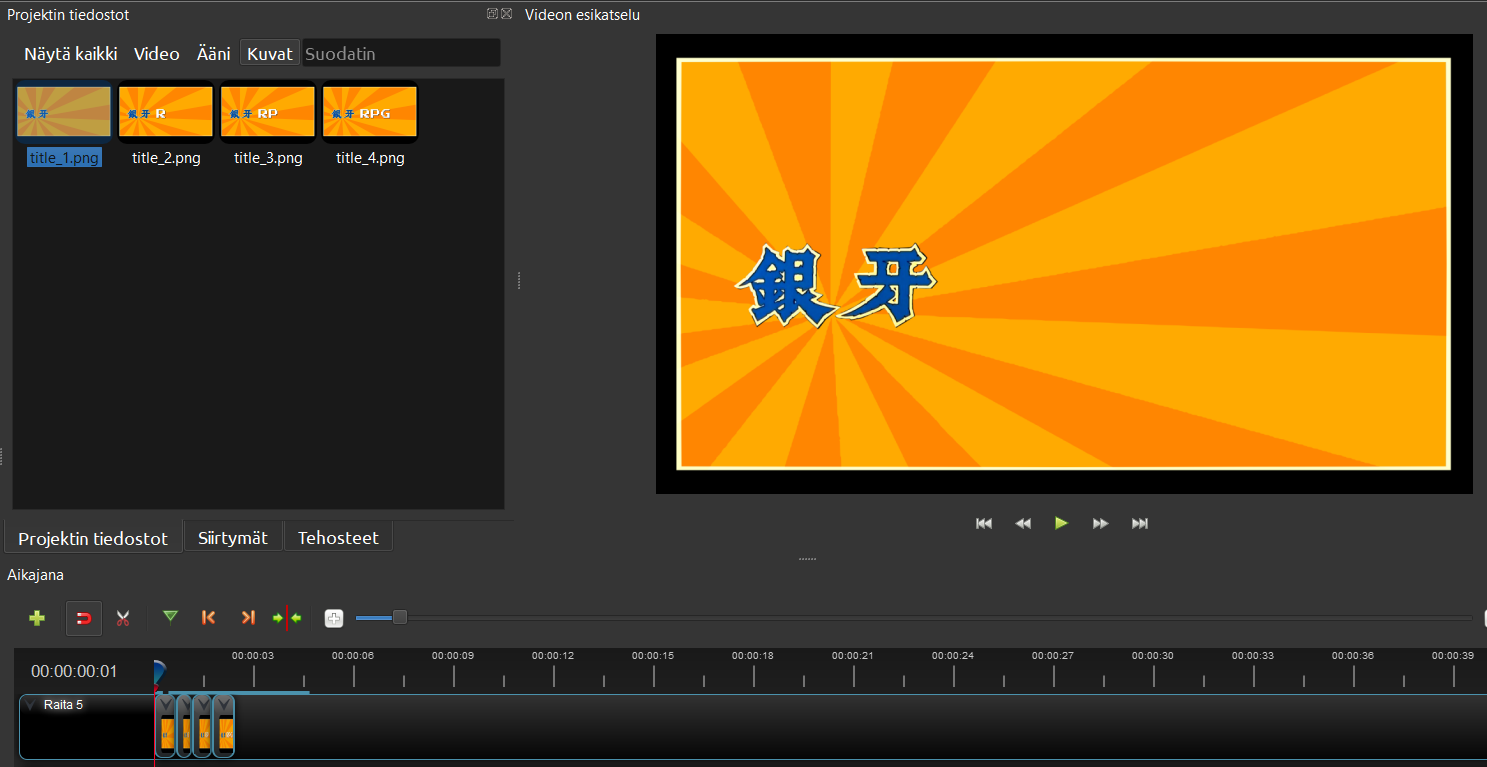Switch to the Projektin tiedostot tab
The height and width of the screenshot is (767, 1487).
point(93,538)
